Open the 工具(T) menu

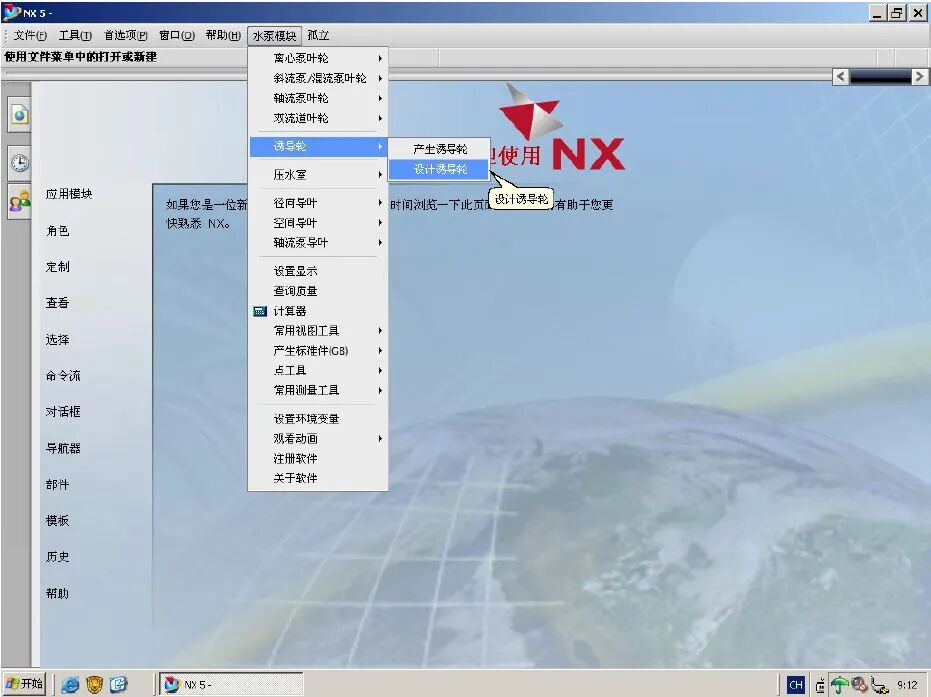75,36
